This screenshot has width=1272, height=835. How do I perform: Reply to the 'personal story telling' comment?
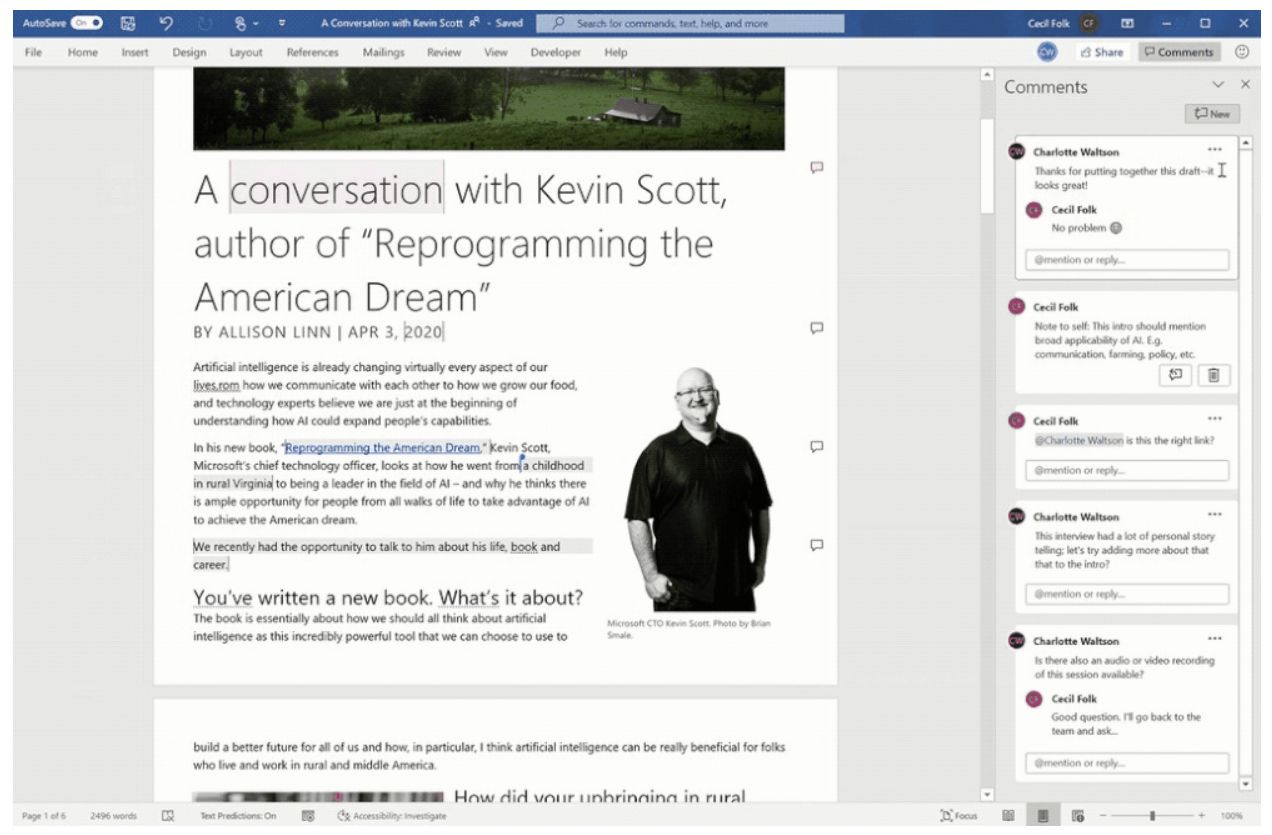[1127, 594]
